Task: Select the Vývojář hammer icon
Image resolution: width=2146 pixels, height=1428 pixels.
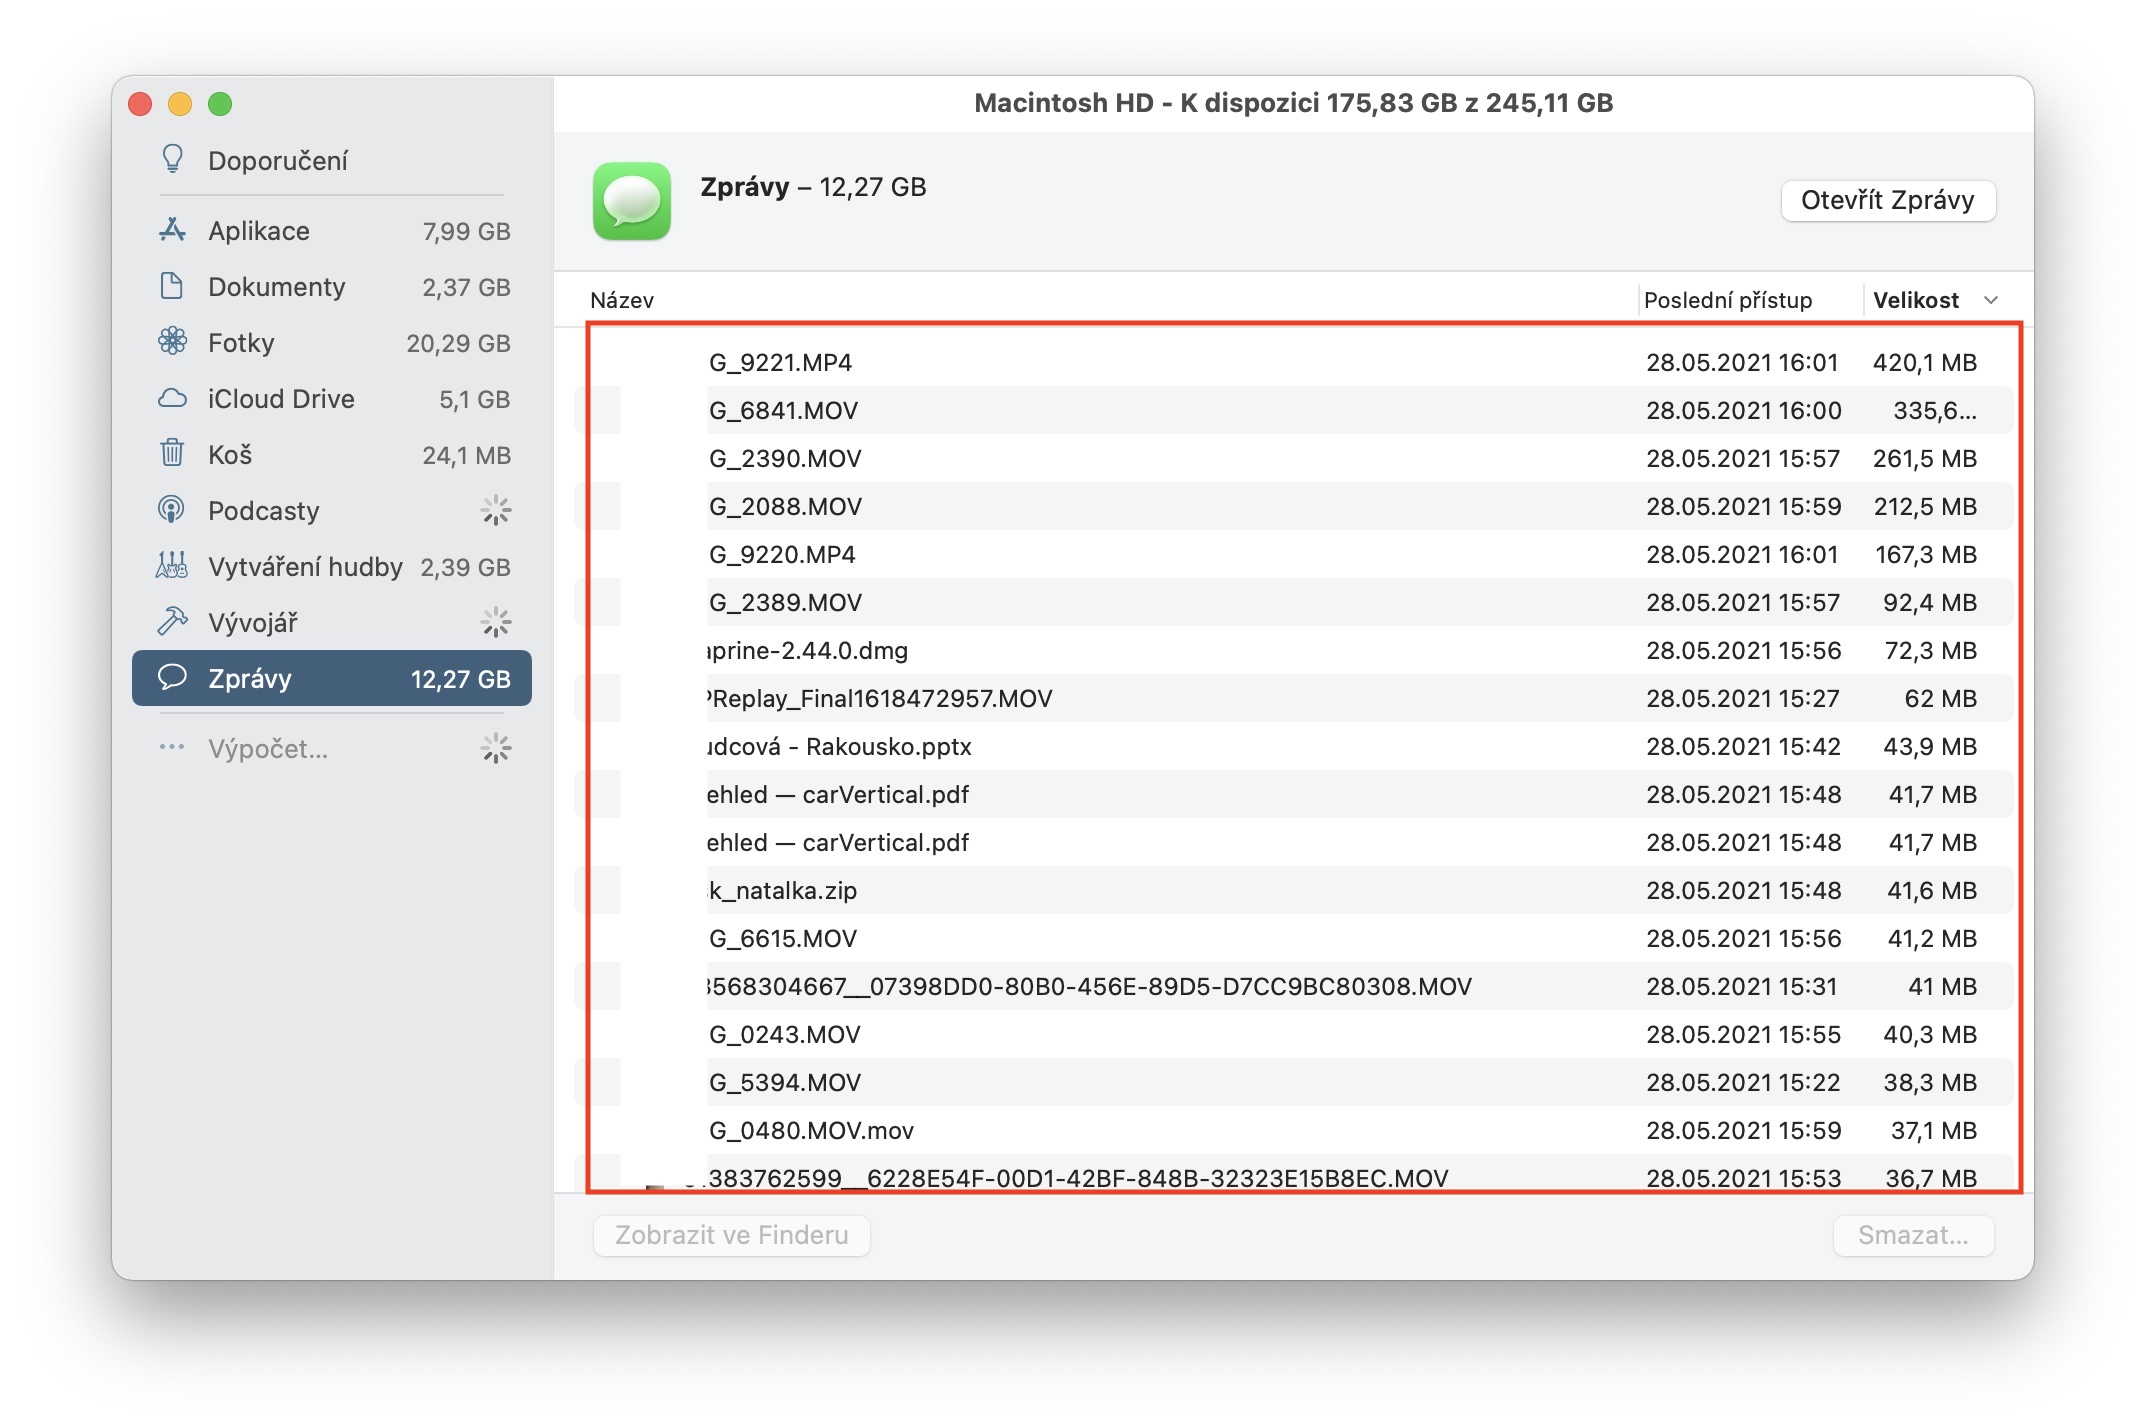Action: [x=172, y=622]
